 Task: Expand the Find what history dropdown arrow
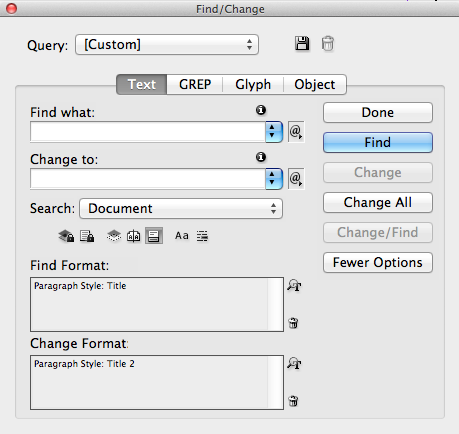[x=274, y=132]
